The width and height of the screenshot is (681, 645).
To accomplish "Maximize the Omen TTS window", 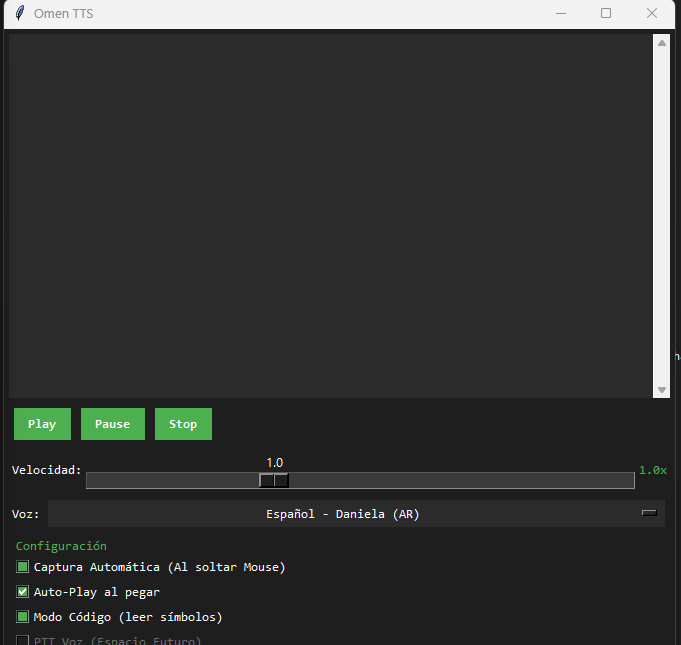I will pyautogui.click(x=606, y=13).
